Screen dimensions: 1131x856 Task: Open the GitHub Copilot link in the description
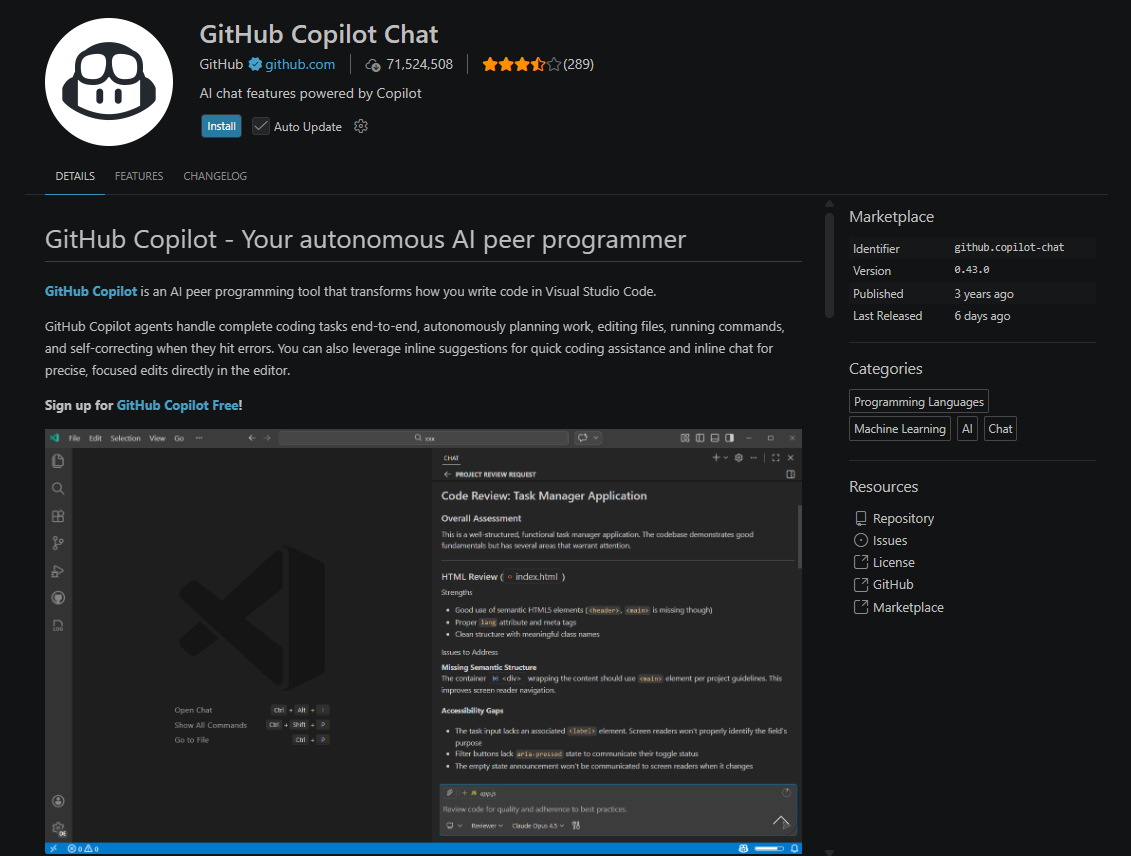(x=91, y=291)
